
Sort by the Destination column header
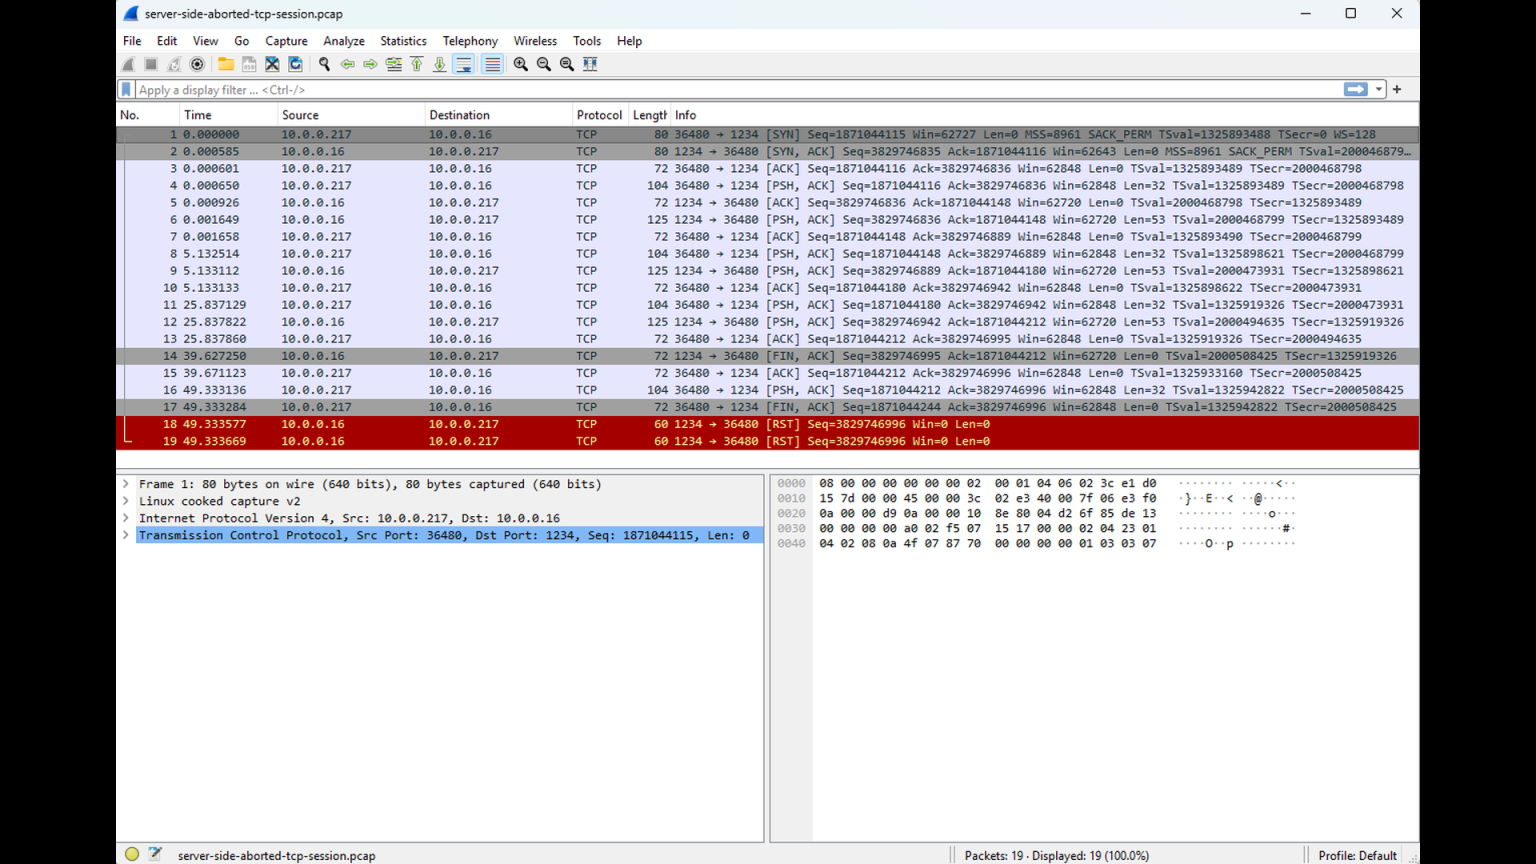(x=499, y=115)
